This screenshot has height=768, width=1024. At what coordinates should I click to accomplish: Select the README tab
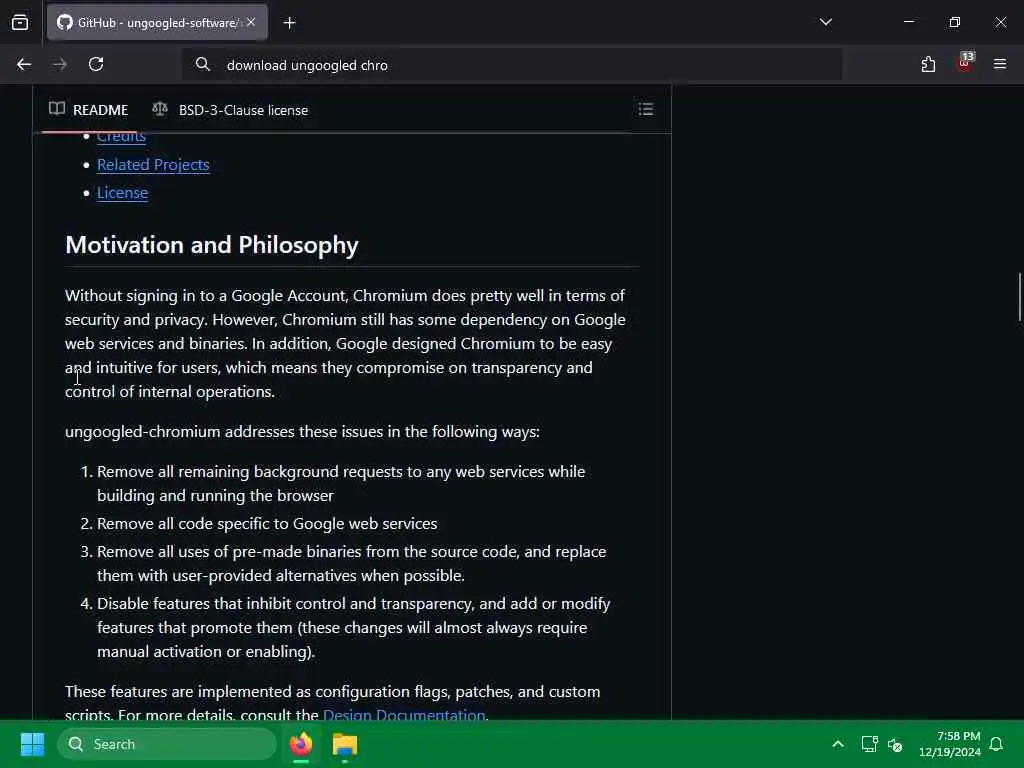[89, 110]
